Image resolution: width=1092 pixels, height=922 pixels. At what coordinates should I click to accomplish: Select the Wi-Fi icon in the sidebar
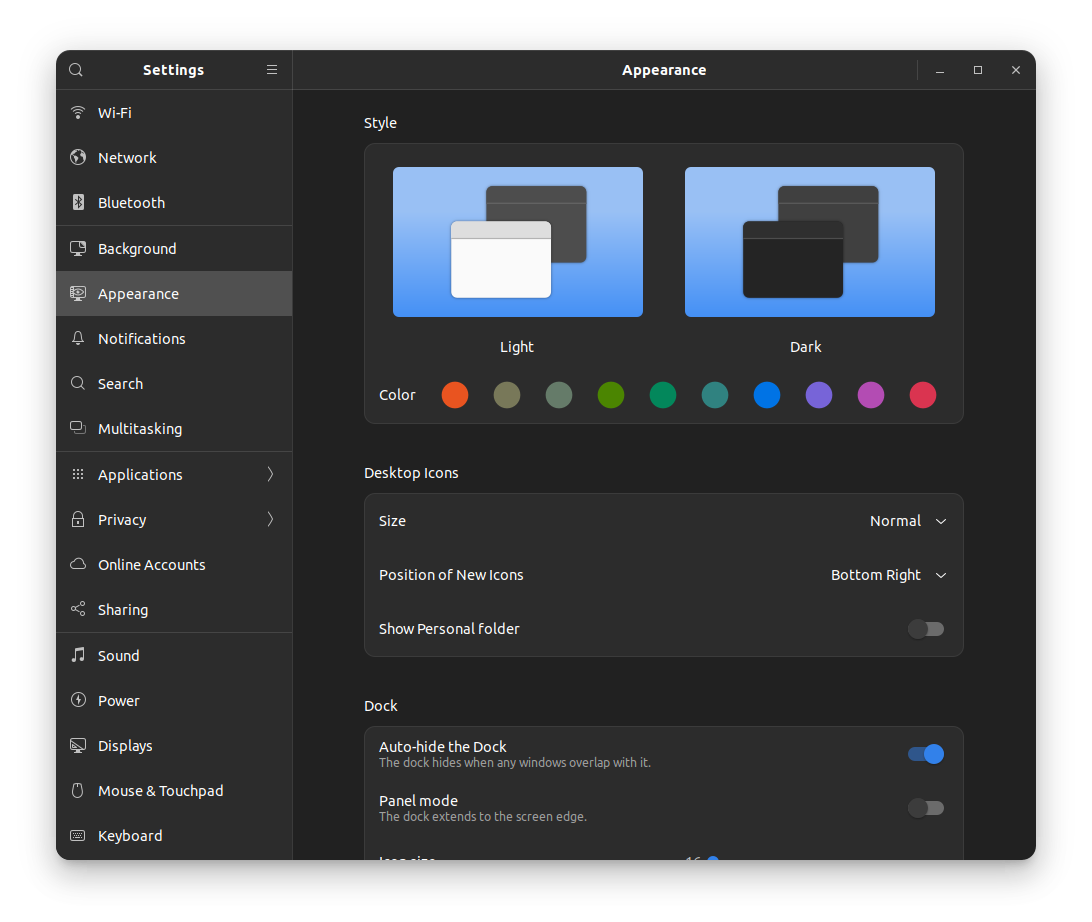78,112
